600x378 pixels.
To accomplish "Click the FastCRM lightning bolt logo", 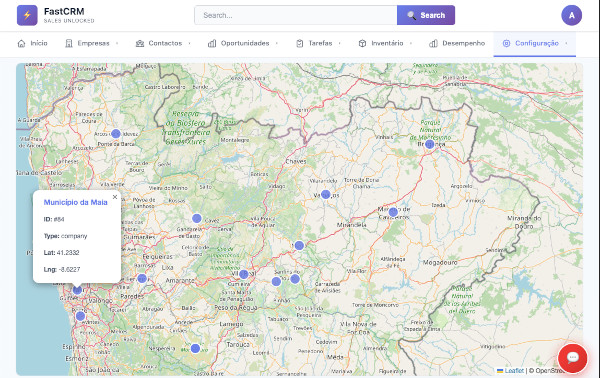I will (27, 15).
